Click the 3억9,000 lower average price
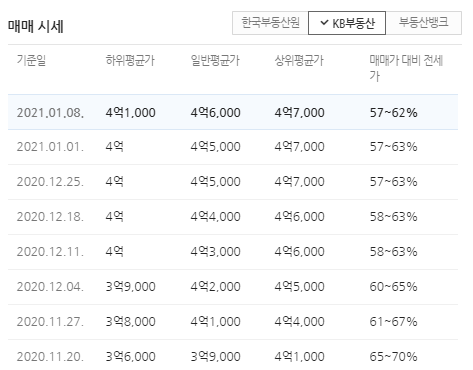473x370 pixels. click(130, 287)
